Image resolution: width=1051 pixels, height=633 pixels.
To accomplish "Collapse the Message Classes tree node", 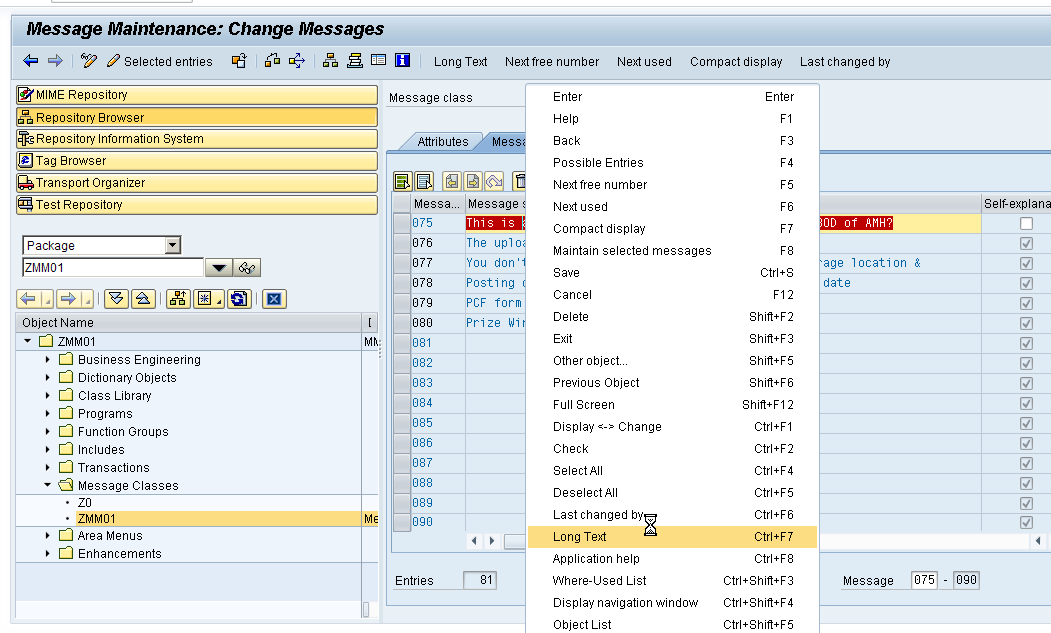I will 45,485.
